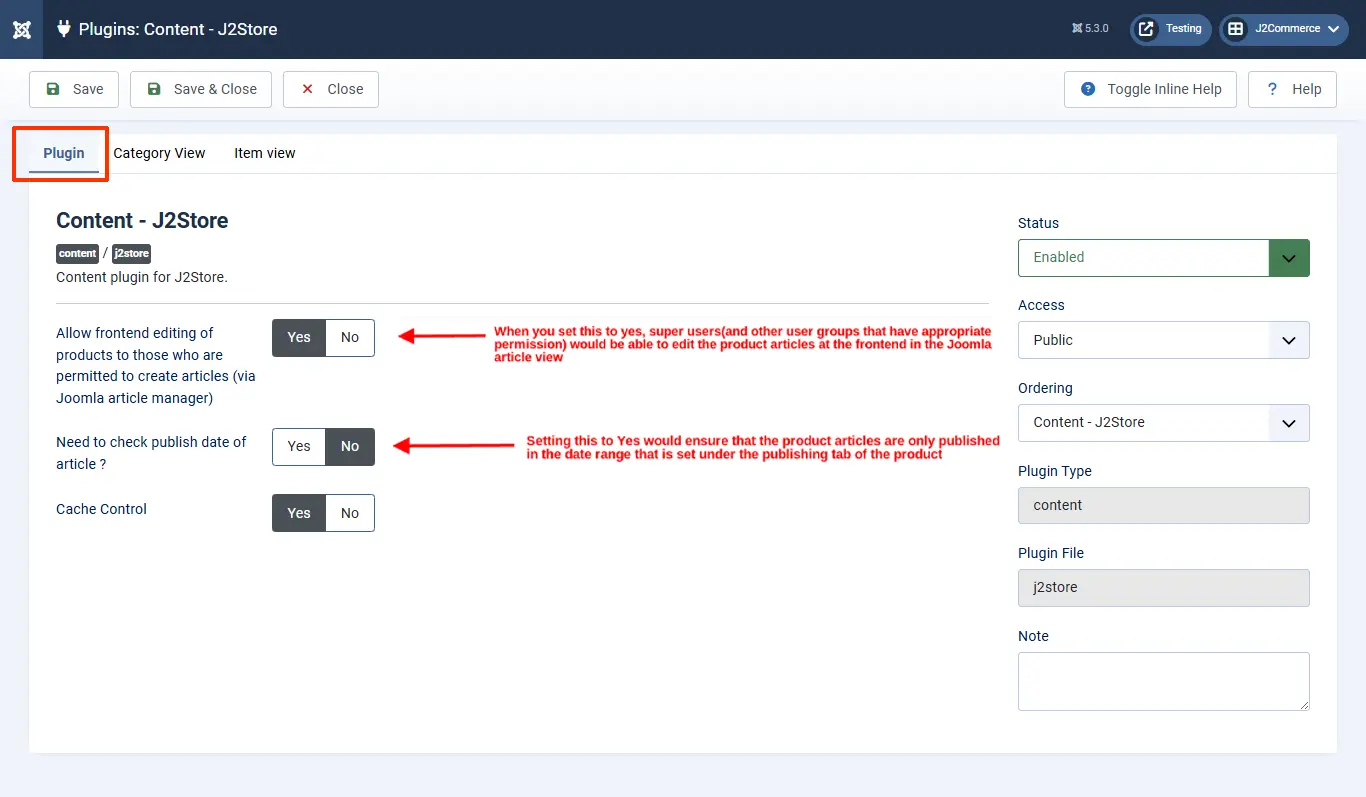
Task: Set frontend editing of products to No
Action: (350, 338)
